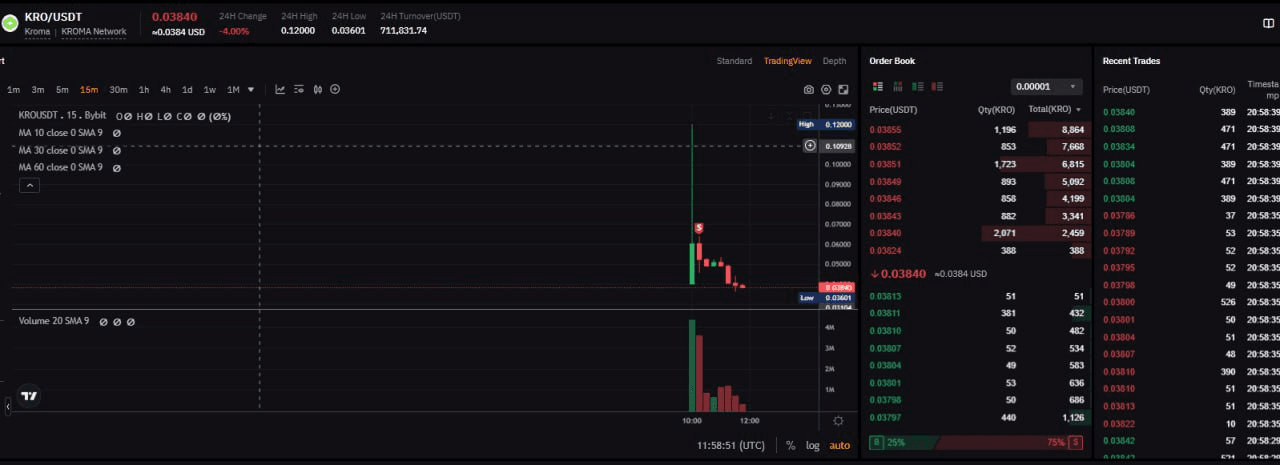Screen dimensions: 1280x465
Task: Enter fullscreen chart mode
Action: [843, 89]
